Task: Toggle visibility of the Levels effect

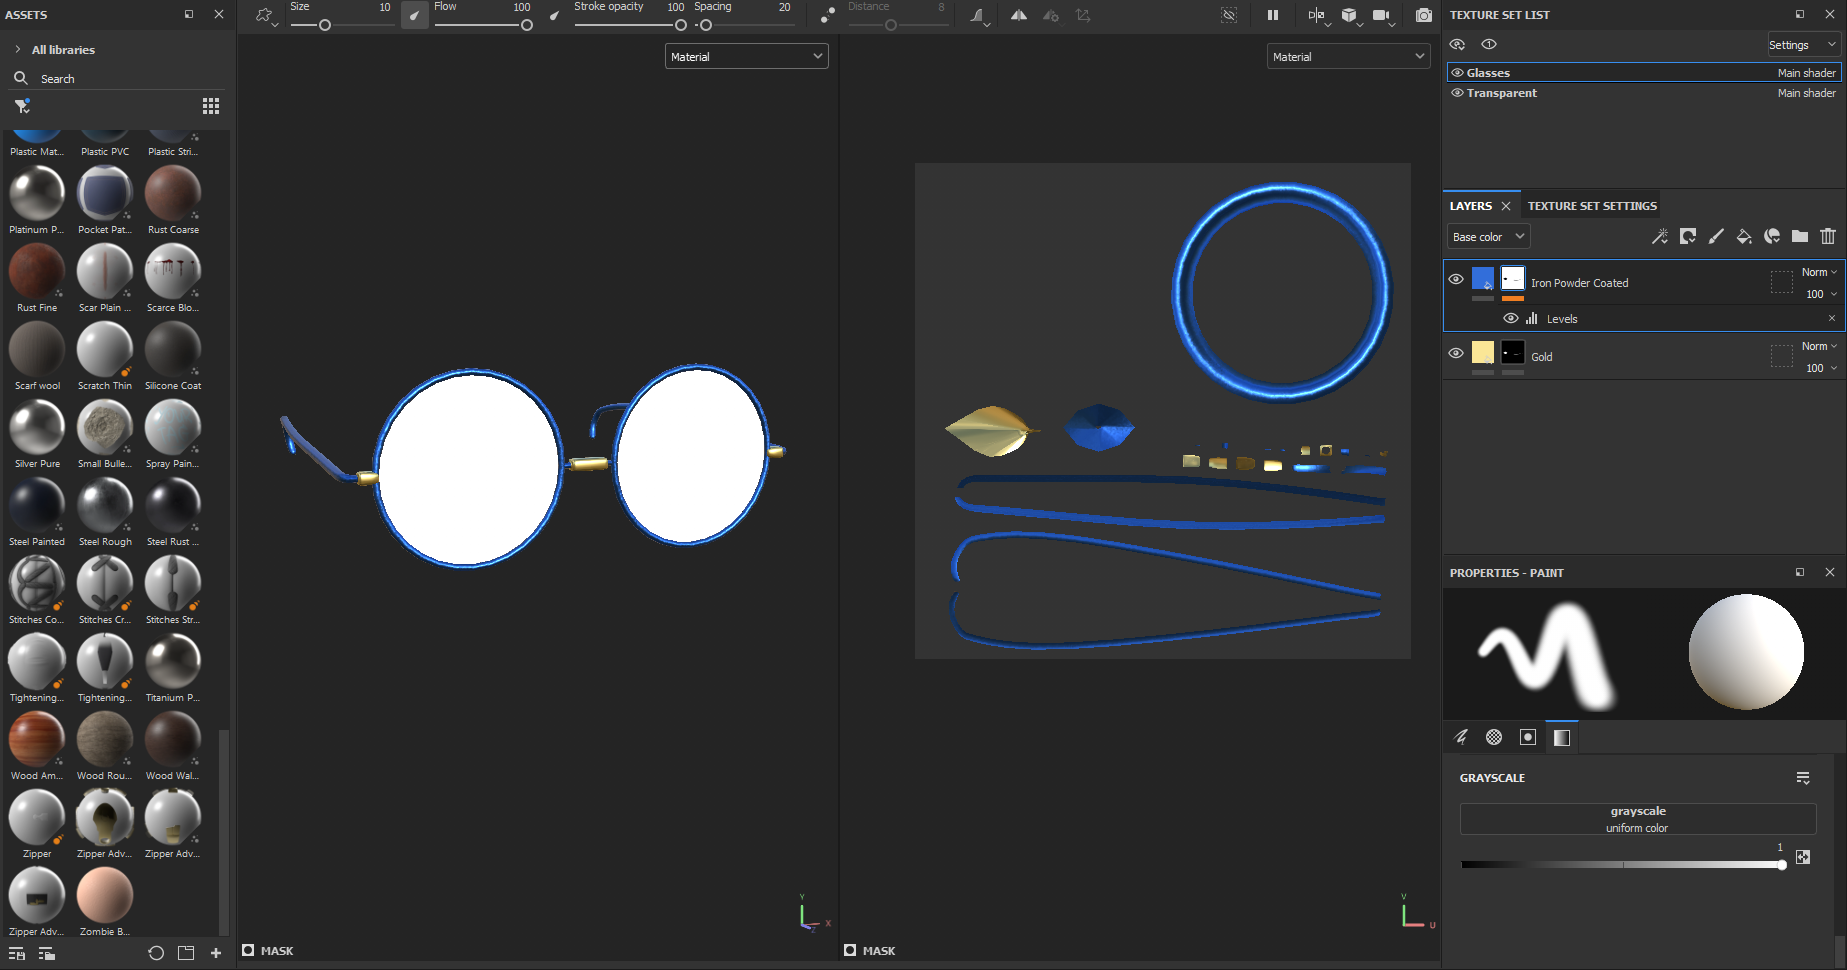Action: pyautogui.click(x=1510, y=319)
